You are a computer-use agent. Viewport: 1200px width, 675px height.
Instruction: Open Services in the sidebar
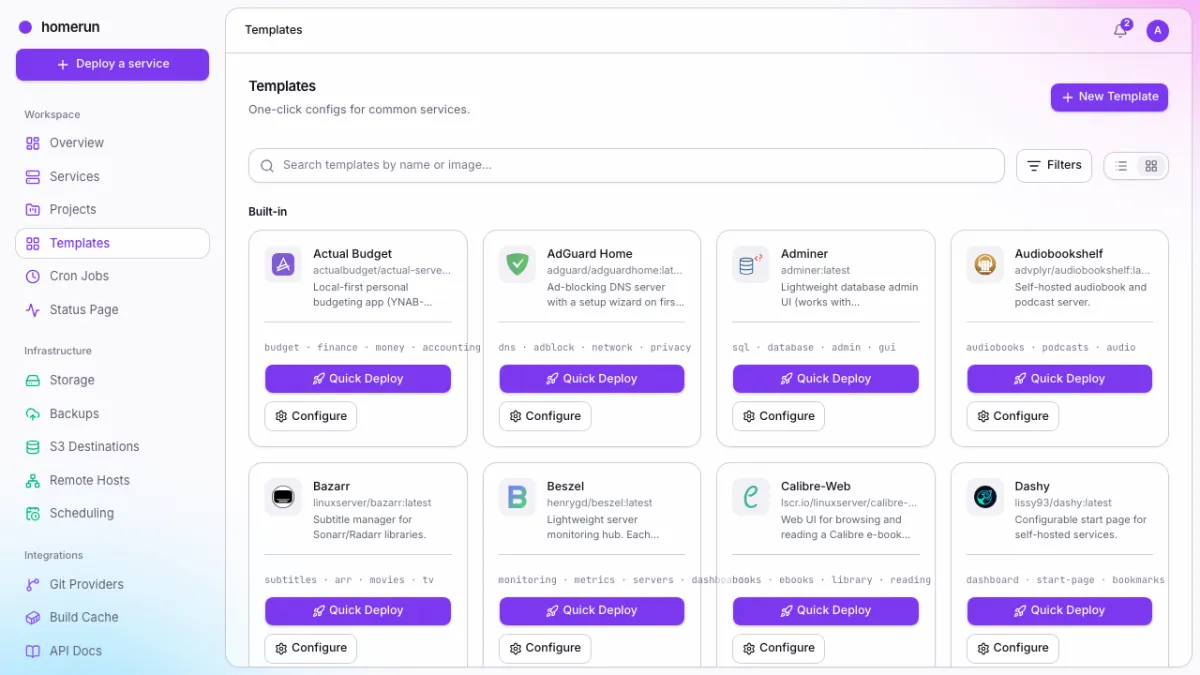pos(112,177)
